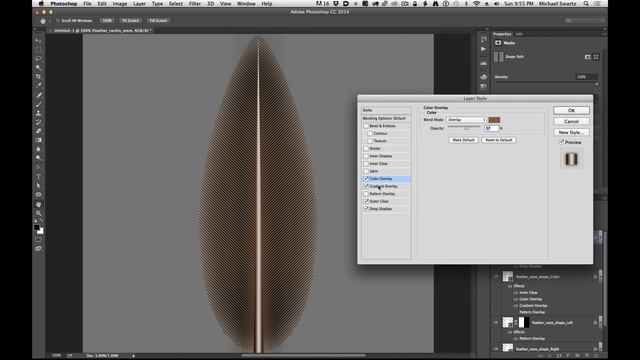Expand fx effects of feather_vane_shape_Right layer
Screen dimensions: 640x360
click(x=600, y=348)
